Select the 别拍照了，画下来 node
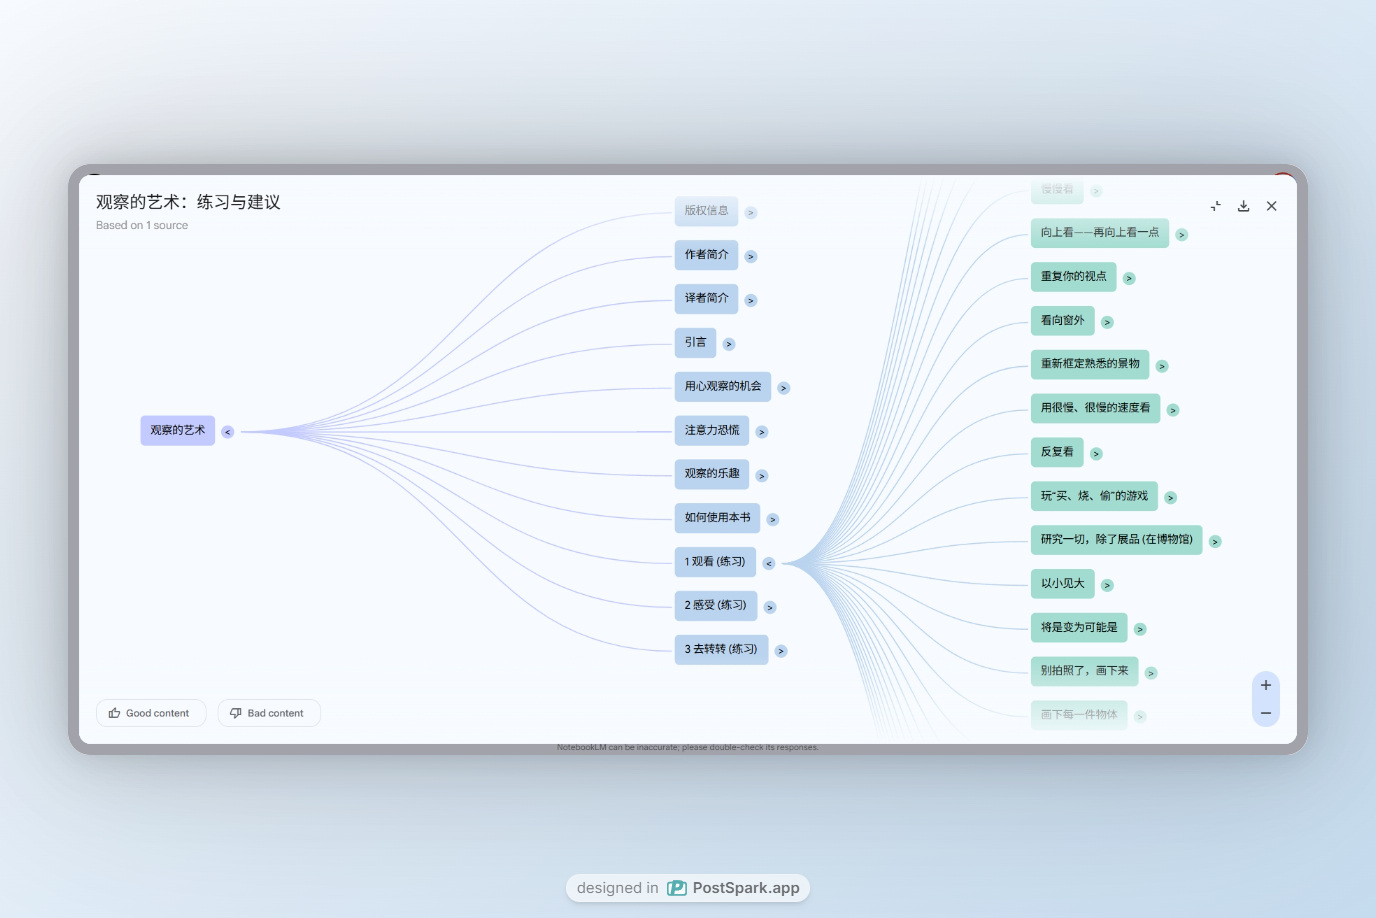 [1084, 671]
